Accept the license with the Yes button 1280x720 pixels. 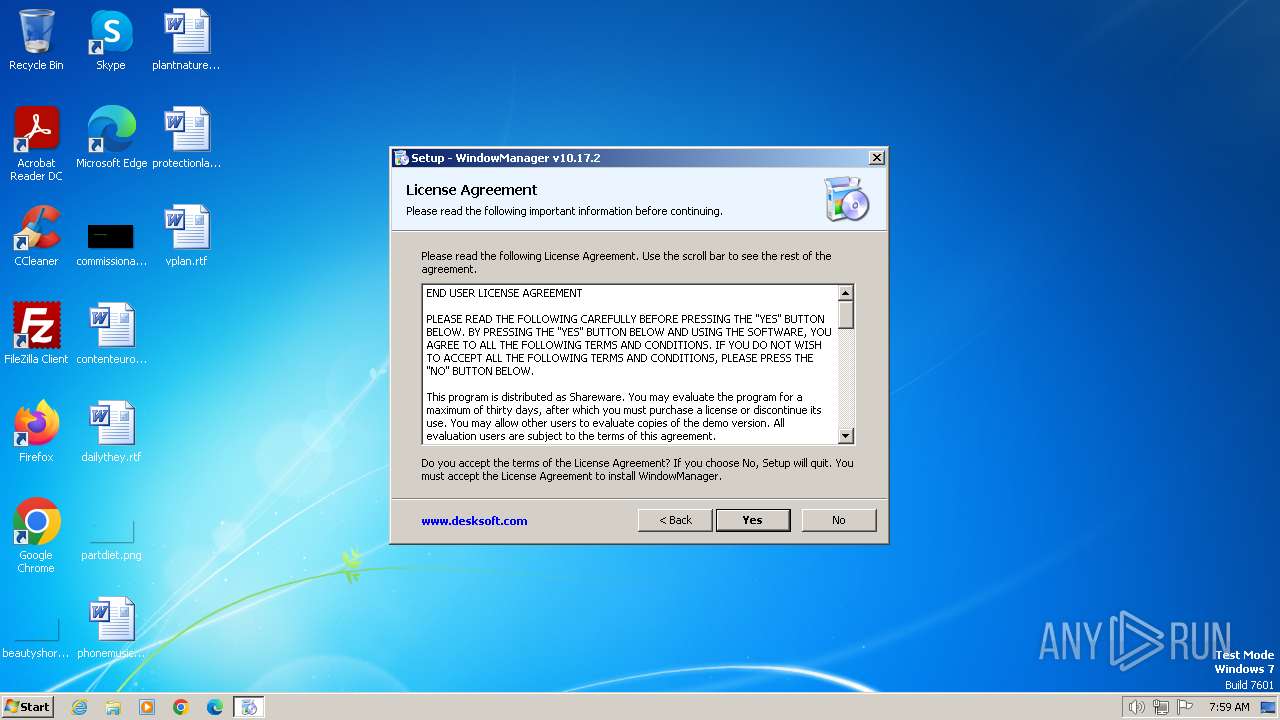[753, 520]
